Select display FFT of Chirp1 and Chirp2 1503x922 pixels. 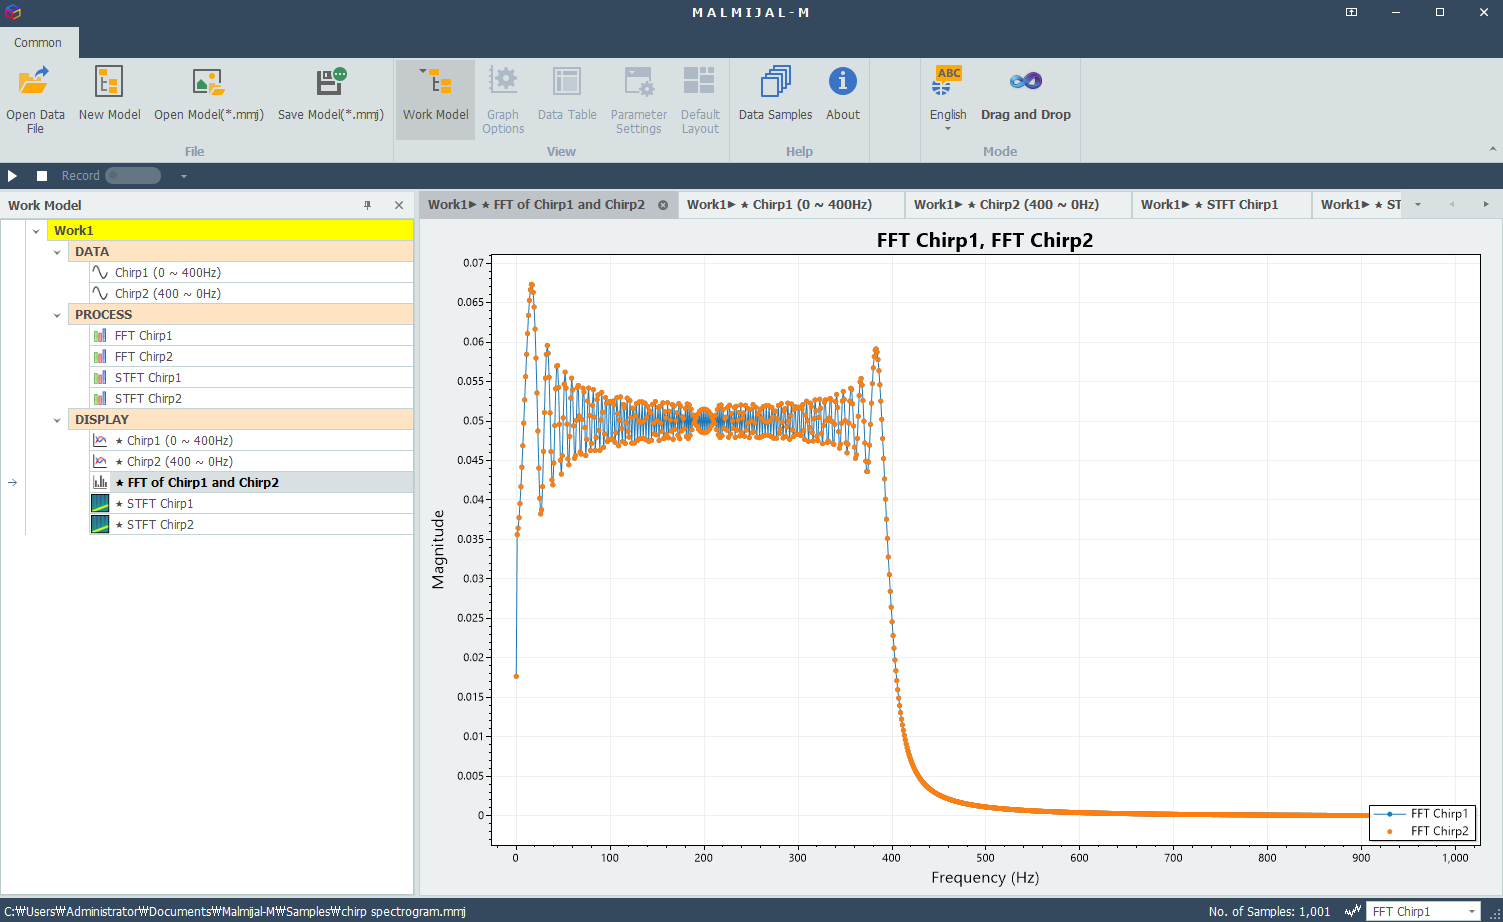coord(251,483)
